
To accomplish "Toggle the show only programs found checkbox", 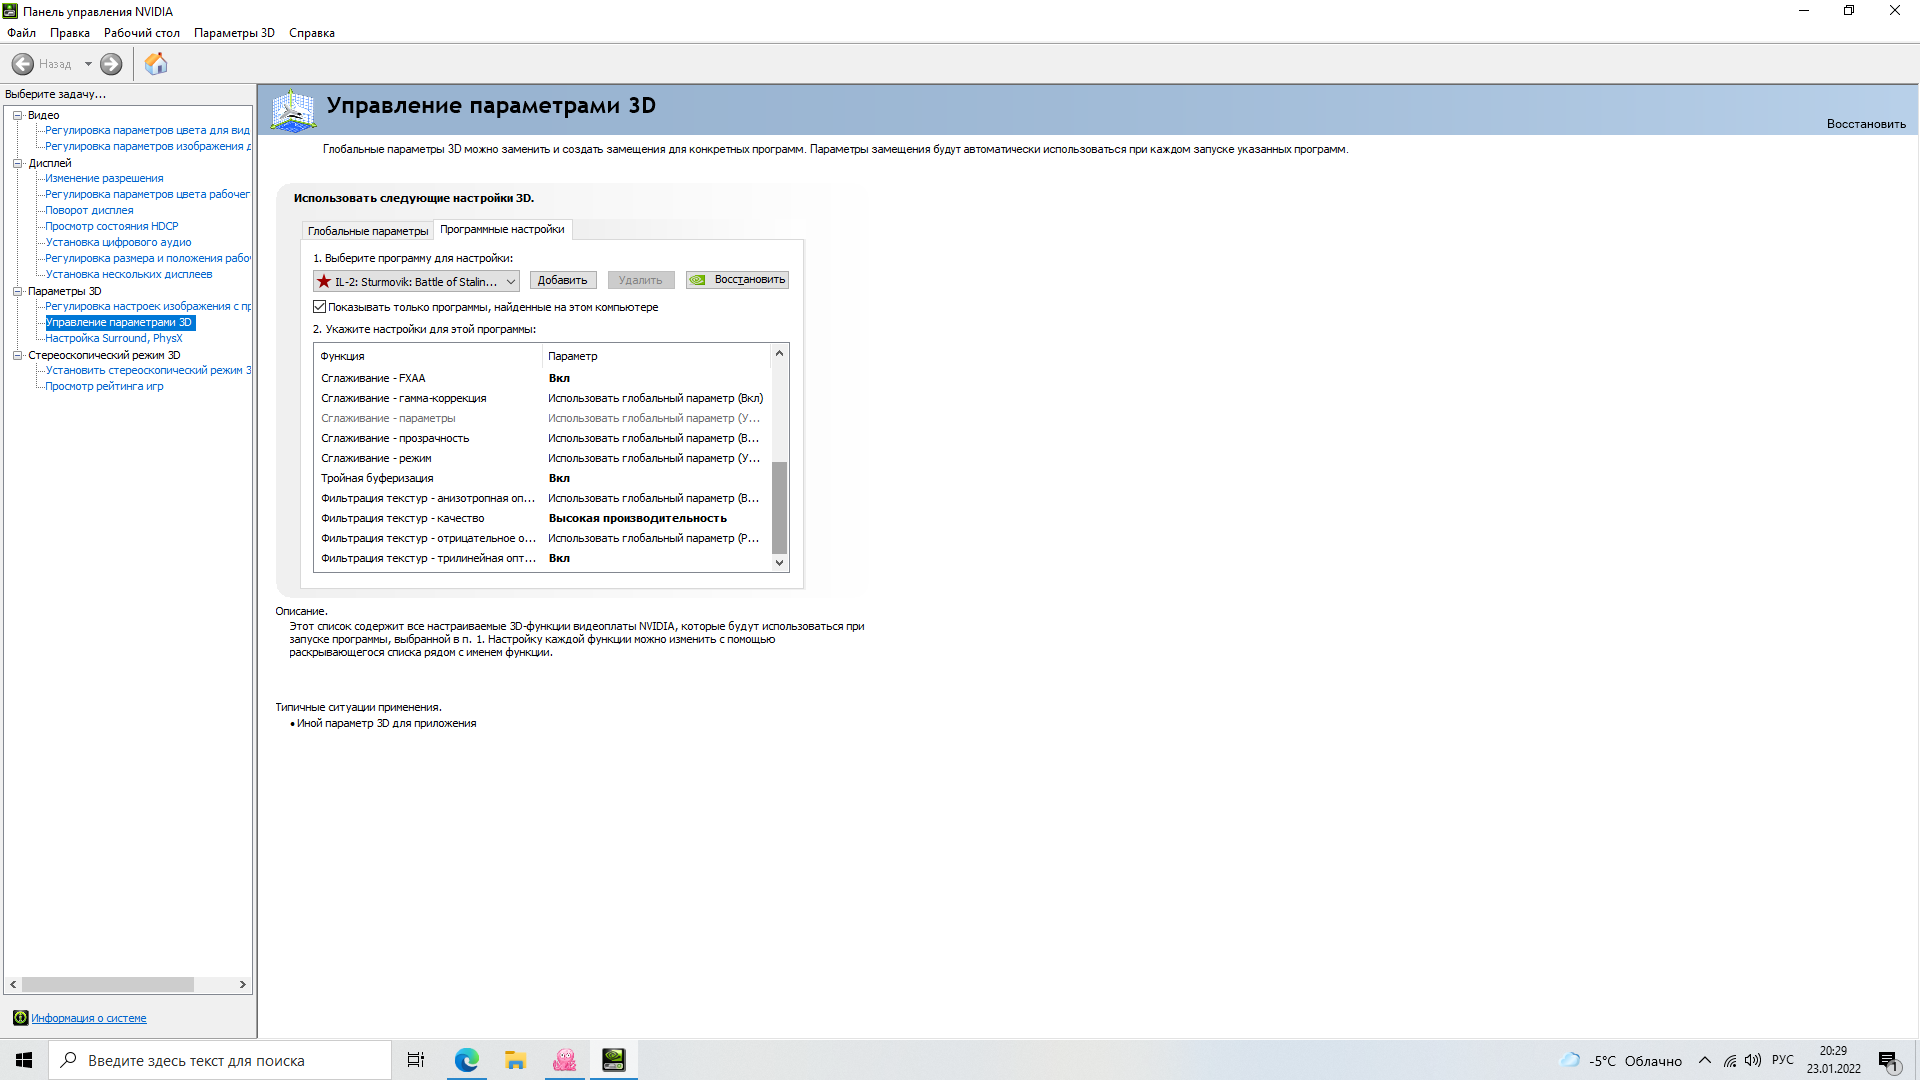I will [320, 307].
